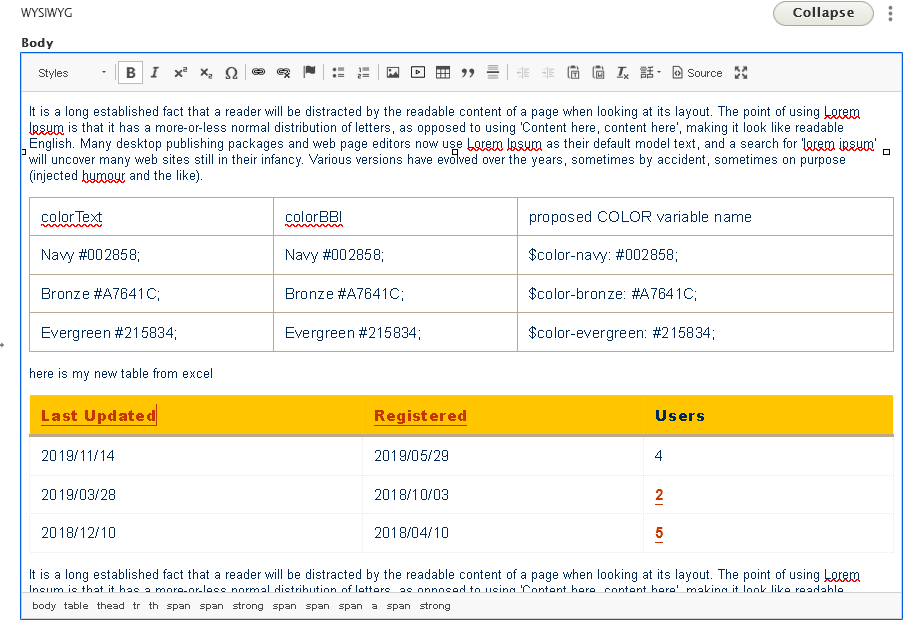Click the Decrease Indent icon

coord(523,73)
